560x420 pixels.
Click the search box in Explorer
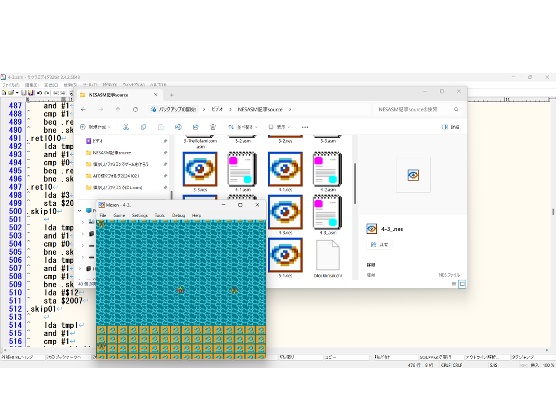(417, 109)
